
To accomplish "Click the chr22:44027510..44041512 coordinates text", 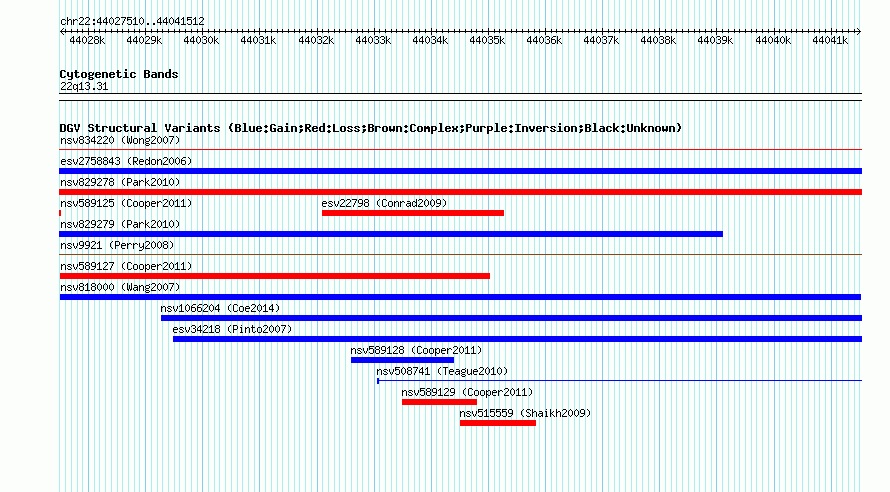I will [132, 21].
